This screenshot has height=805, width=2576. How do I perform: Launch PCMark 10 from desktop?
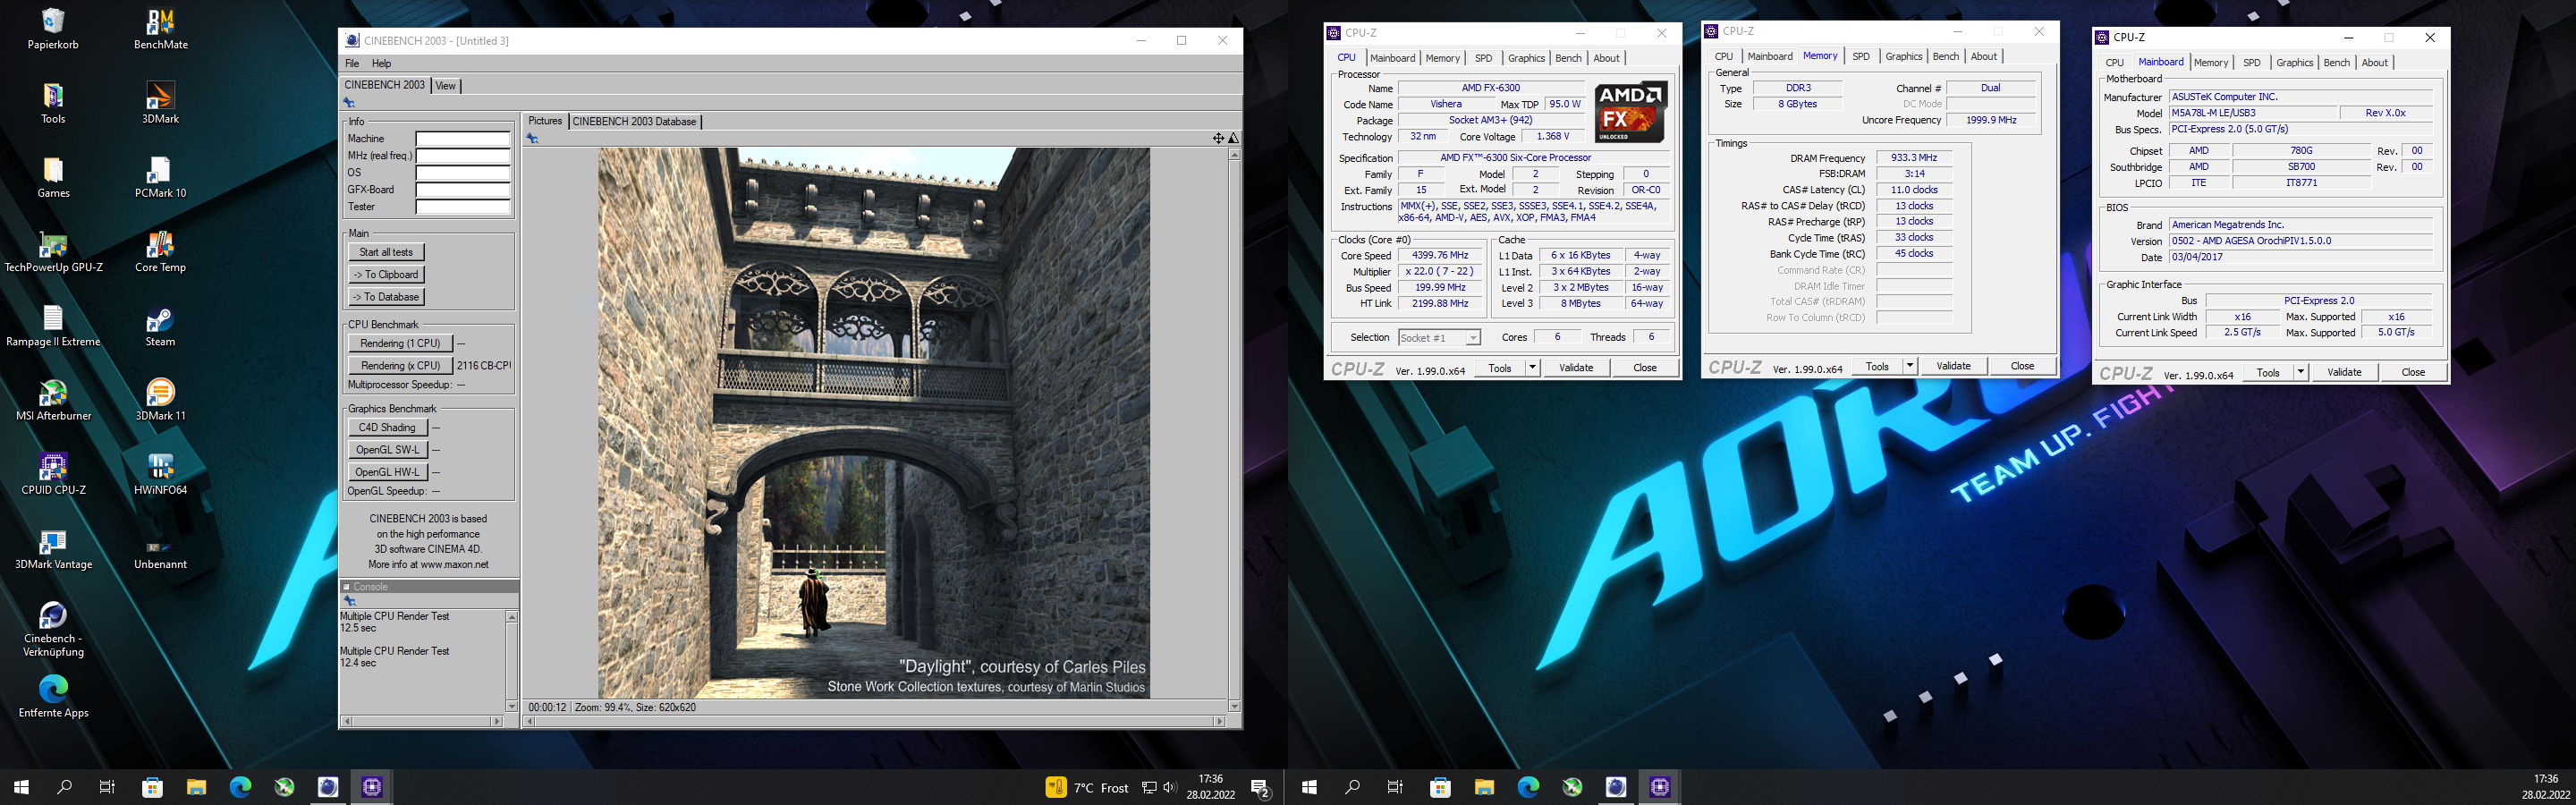[x=160, y=178]
